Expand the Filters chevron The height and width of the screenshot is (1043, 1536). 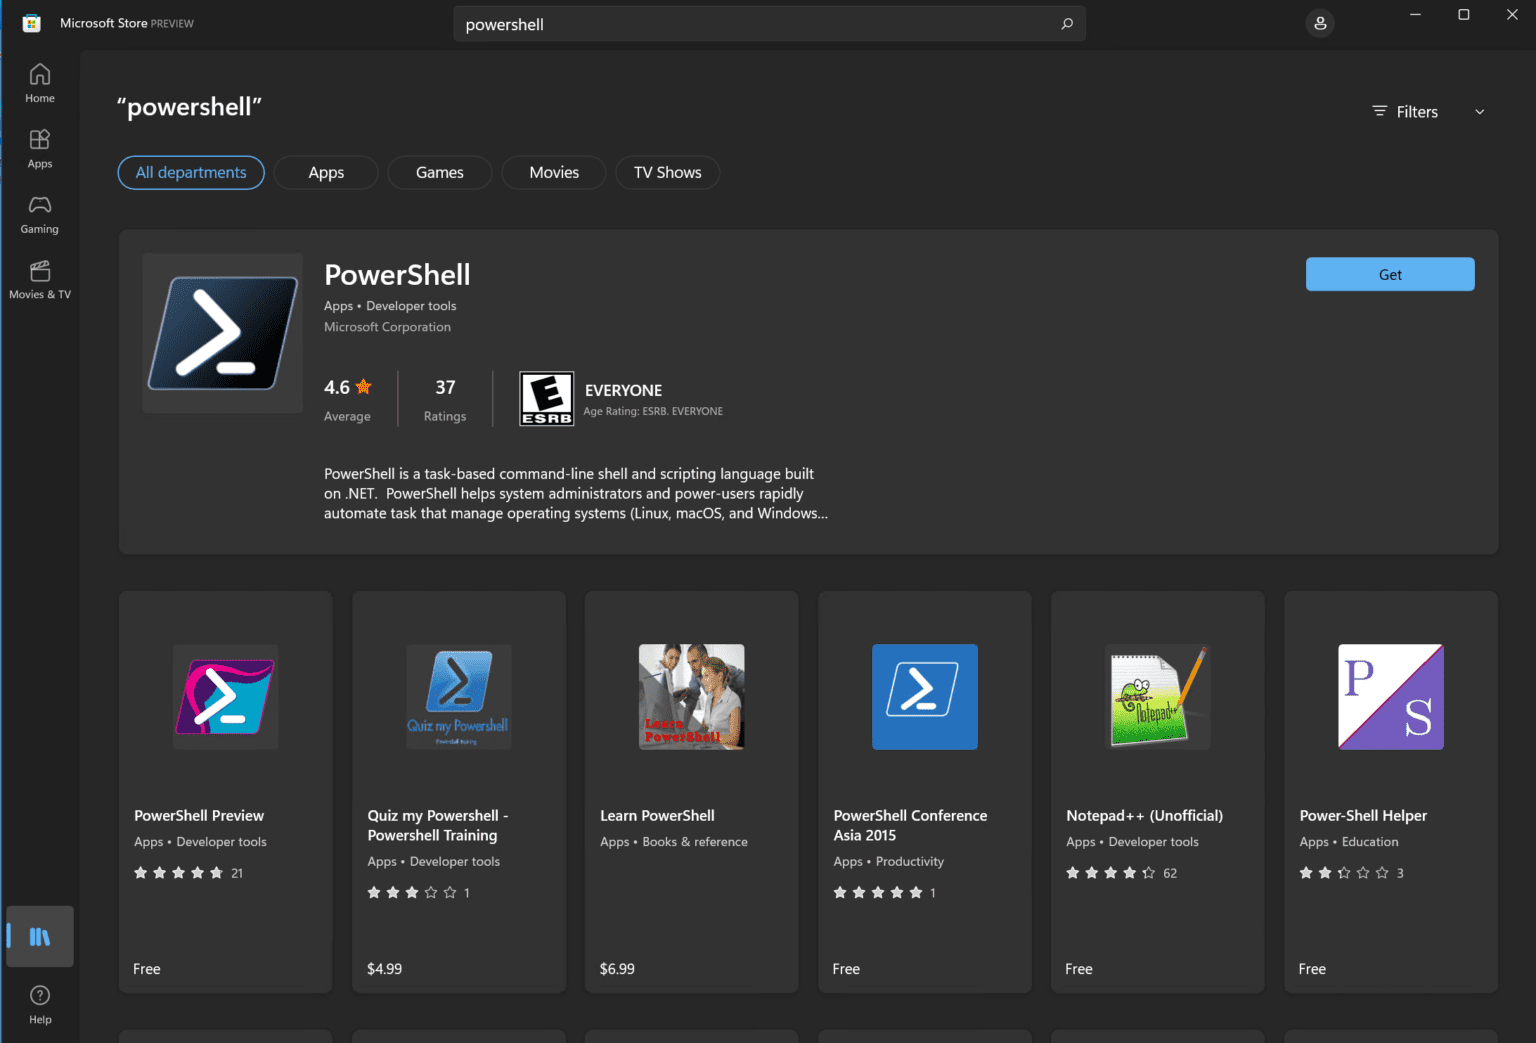tap(1479, 111)
